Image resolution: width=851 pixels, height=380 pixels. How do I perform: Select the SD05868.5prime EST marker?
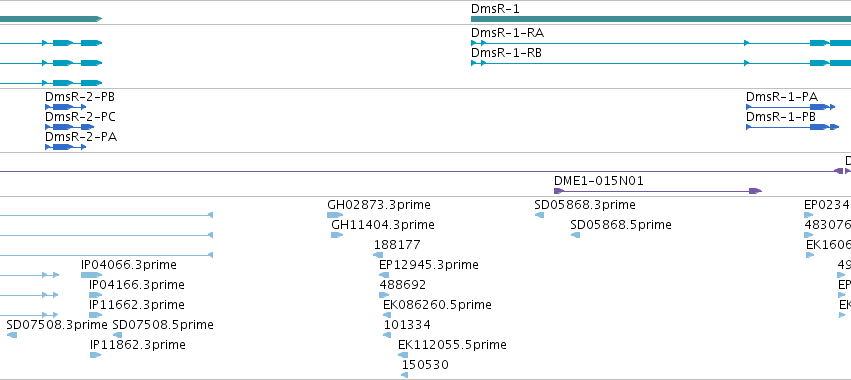(x=575, y=235)
